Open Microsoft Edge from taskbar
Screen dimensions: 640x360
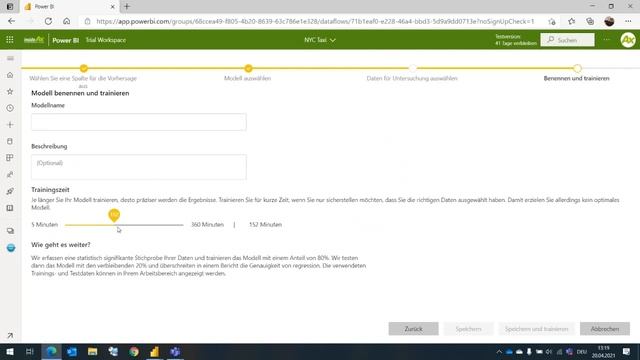pyautogui.click(x=51, y=351)
